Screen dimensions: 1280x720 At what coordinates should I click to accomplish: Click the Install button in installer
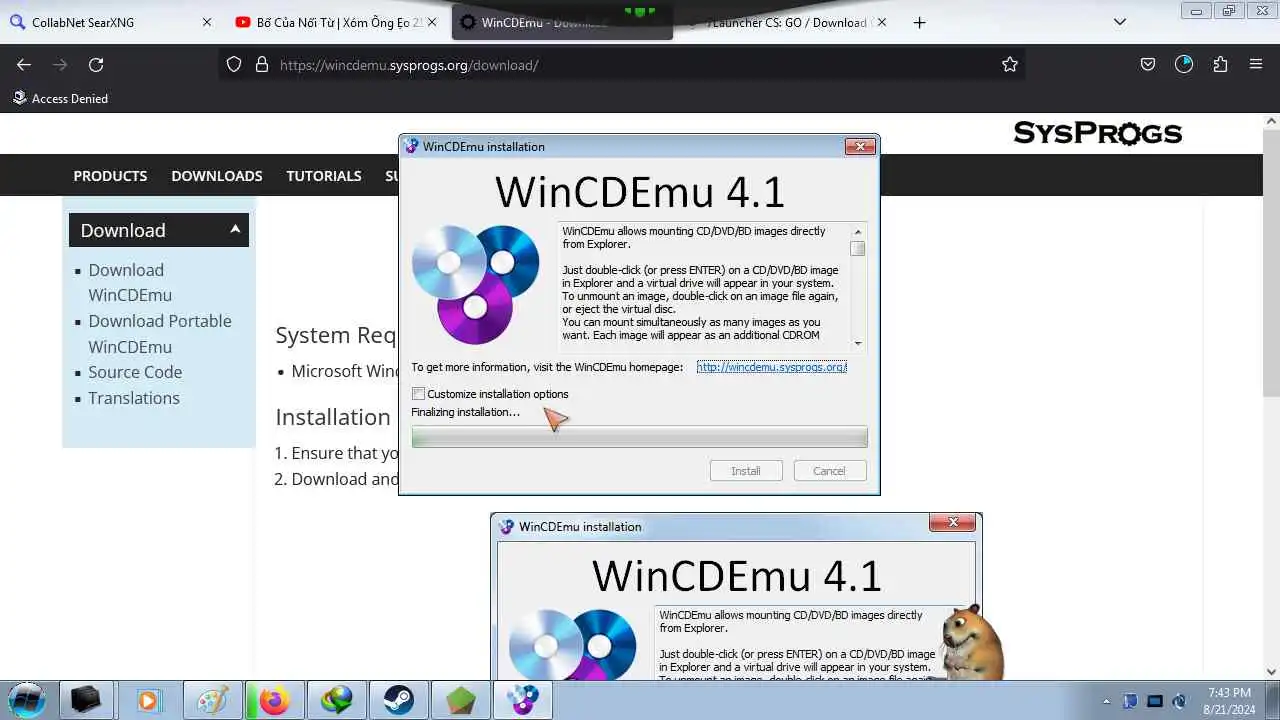click(x=746, y=471)
